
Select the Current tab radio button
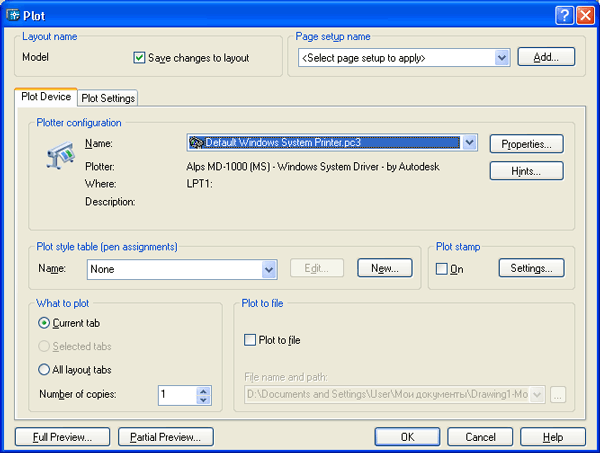point(44,323)
